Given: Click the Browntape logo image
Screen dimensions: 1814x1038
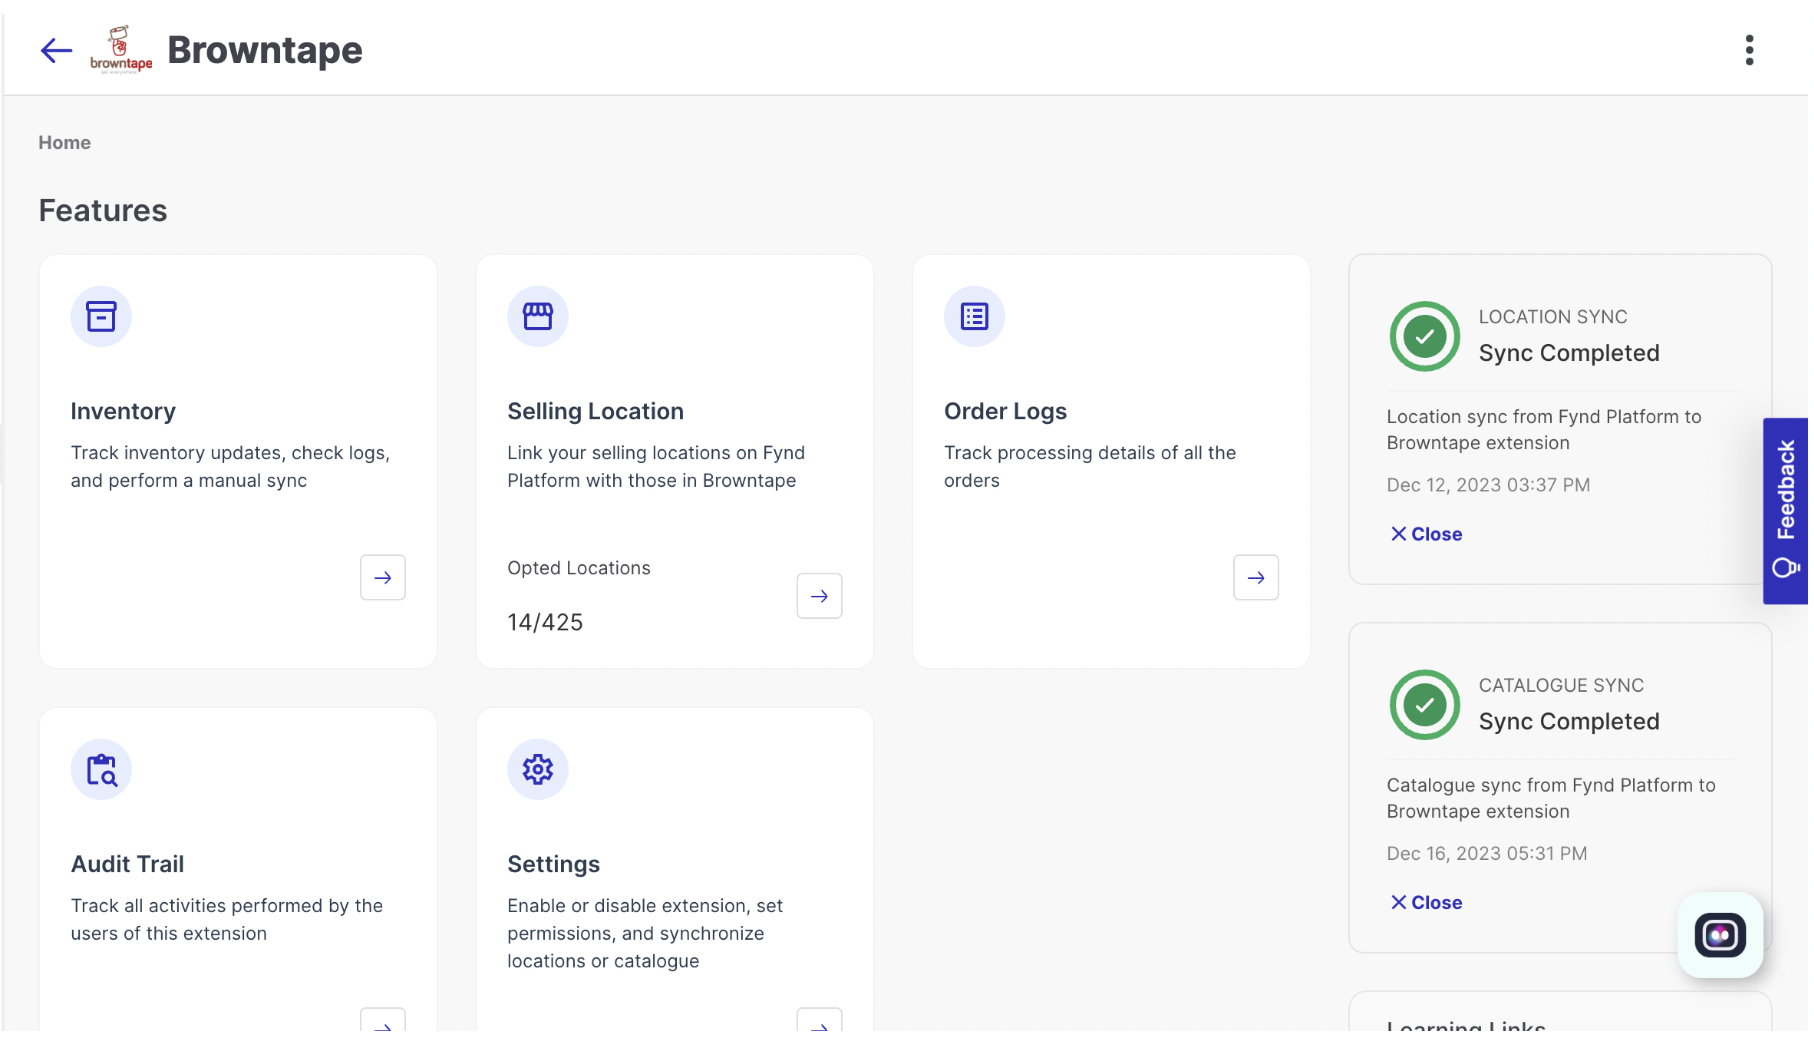Looking at the screenshot, I should (x=121, y=50).
